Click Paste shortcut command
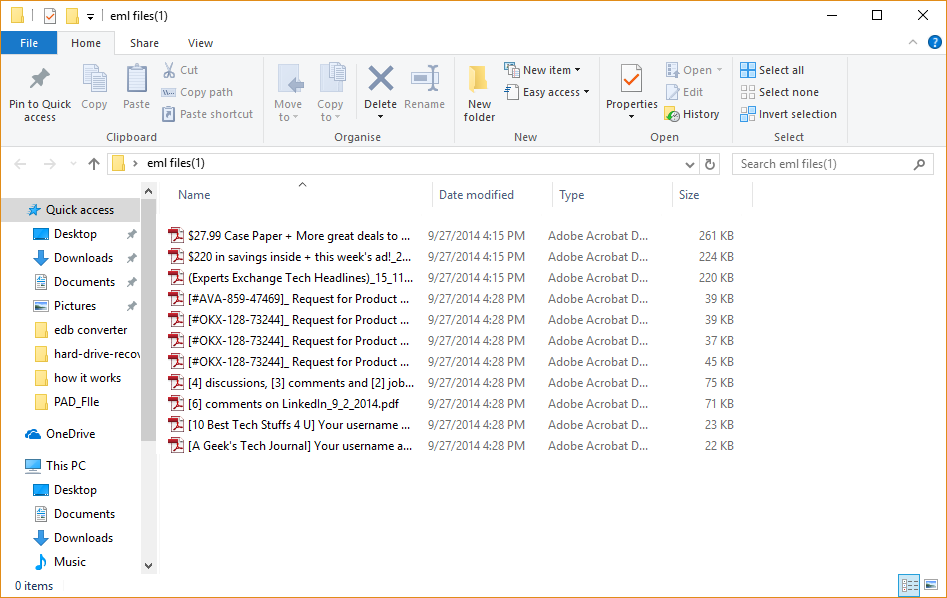Viewport: 947px width, 598px height. [208, 114]
